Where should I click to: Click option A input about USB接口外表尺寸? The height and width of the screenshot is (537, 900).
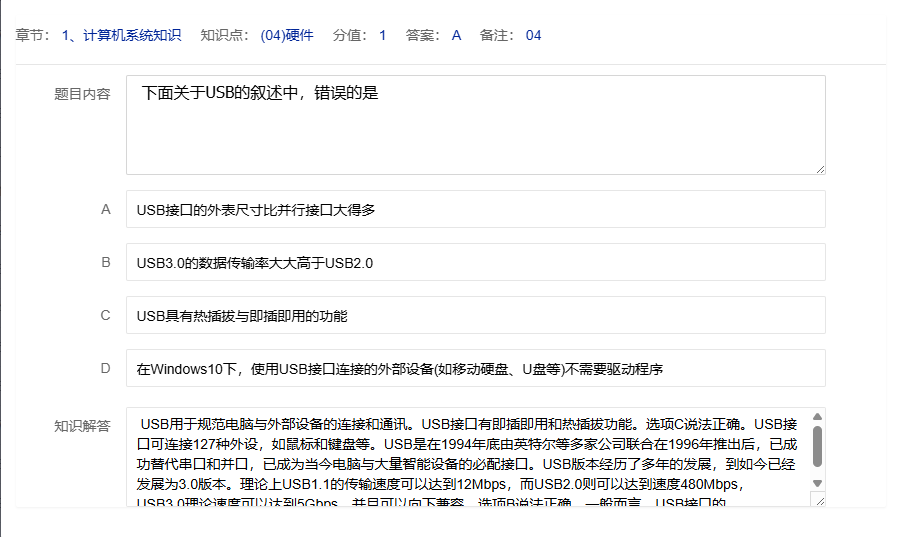point(475,210)
